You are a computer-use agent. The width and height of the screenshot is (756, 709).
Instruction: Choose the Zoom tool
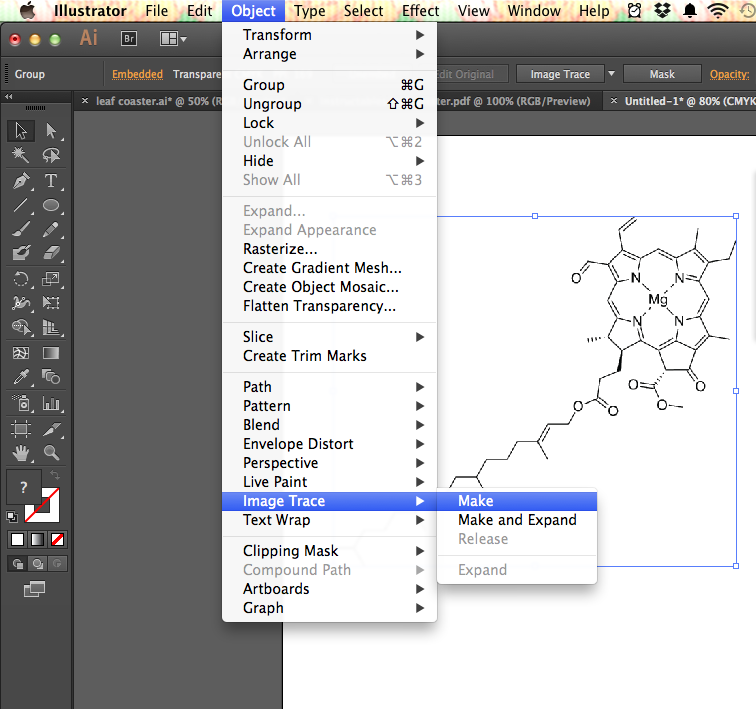pos(51,453)
